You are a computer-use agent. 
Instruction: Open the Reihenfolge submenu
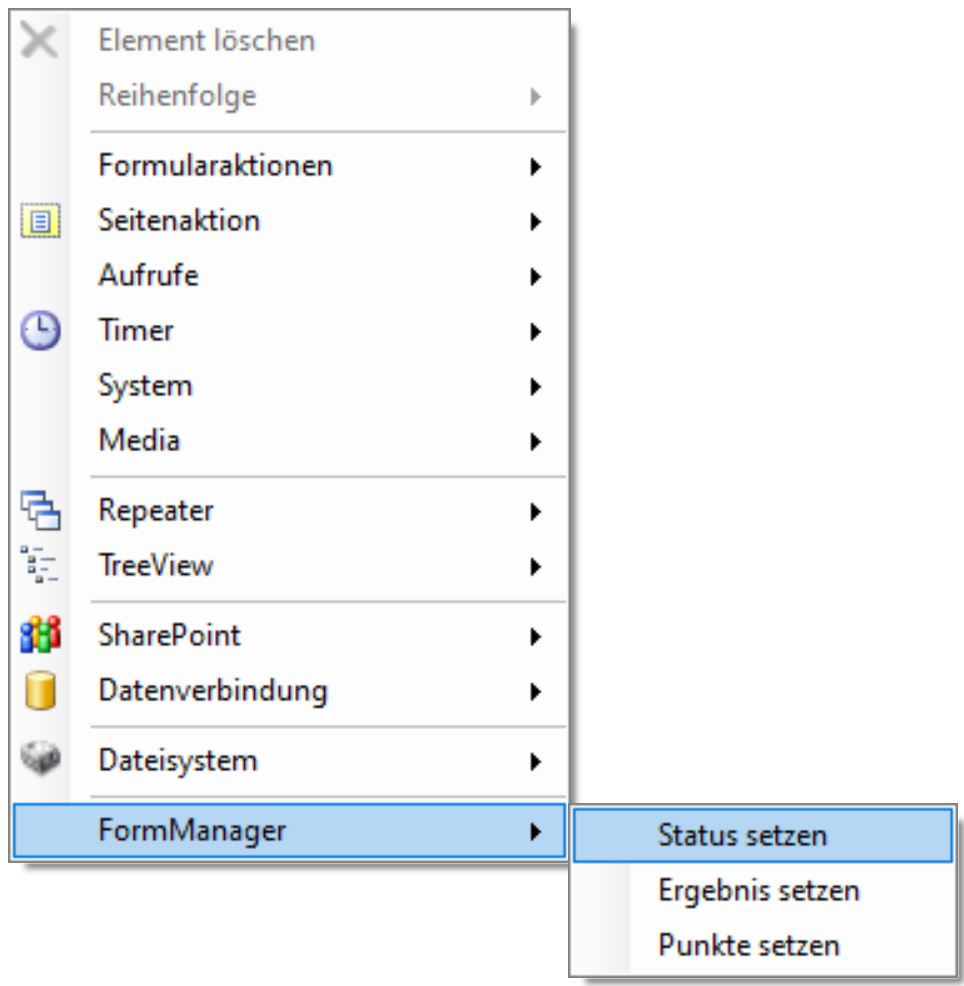tap(177, 97)
